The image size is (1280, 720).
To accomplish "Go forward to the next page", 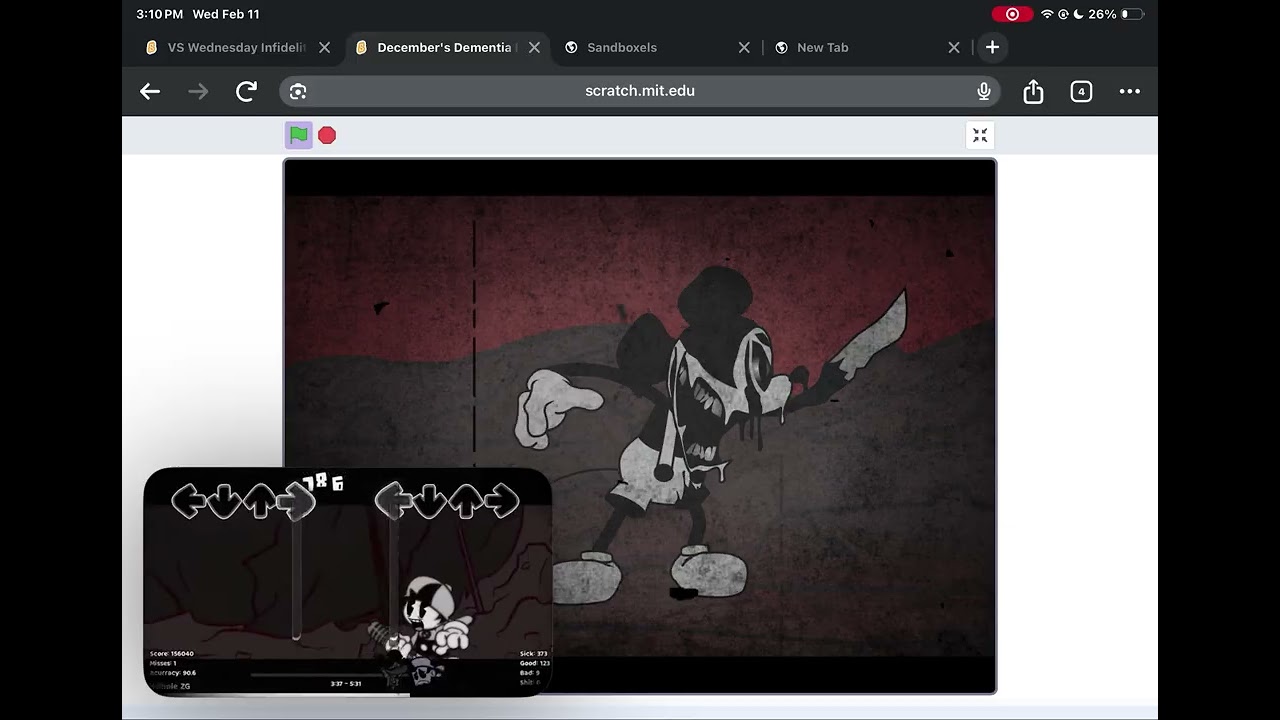I will coord(198,91).
